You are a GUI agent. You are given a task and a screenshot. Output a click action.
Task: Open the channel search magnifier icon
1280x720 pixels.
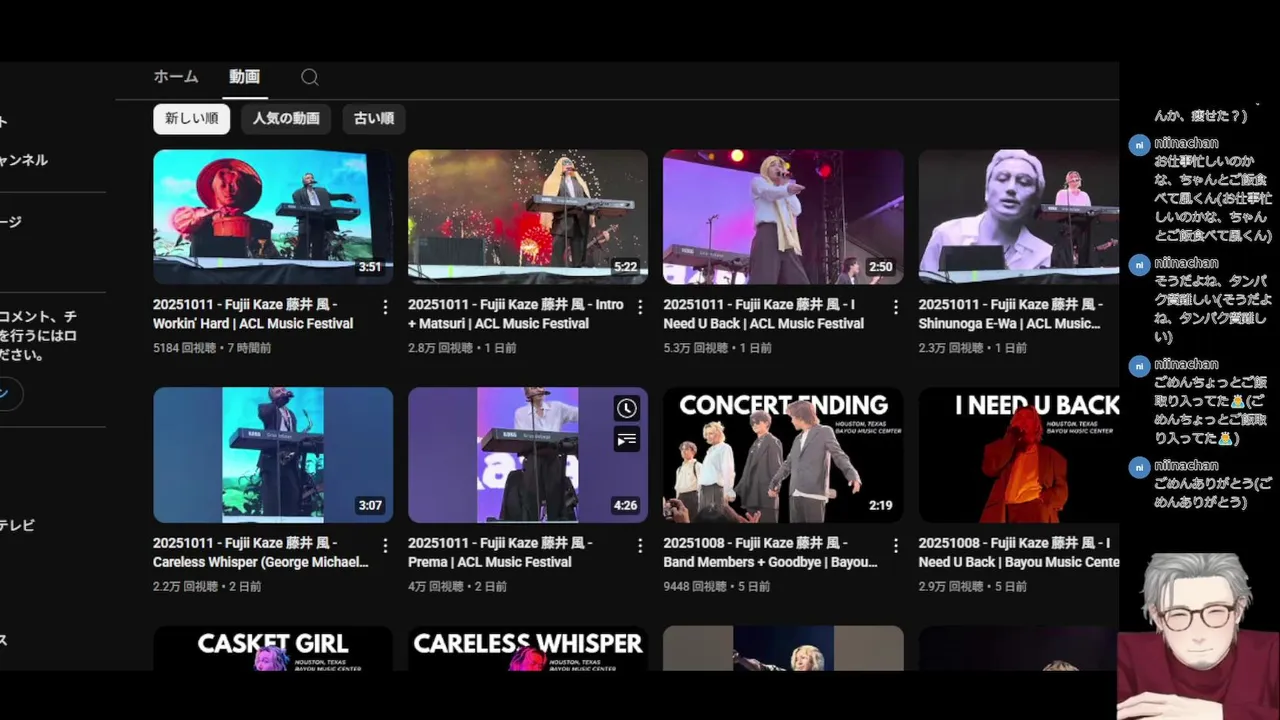coord(310,77)
